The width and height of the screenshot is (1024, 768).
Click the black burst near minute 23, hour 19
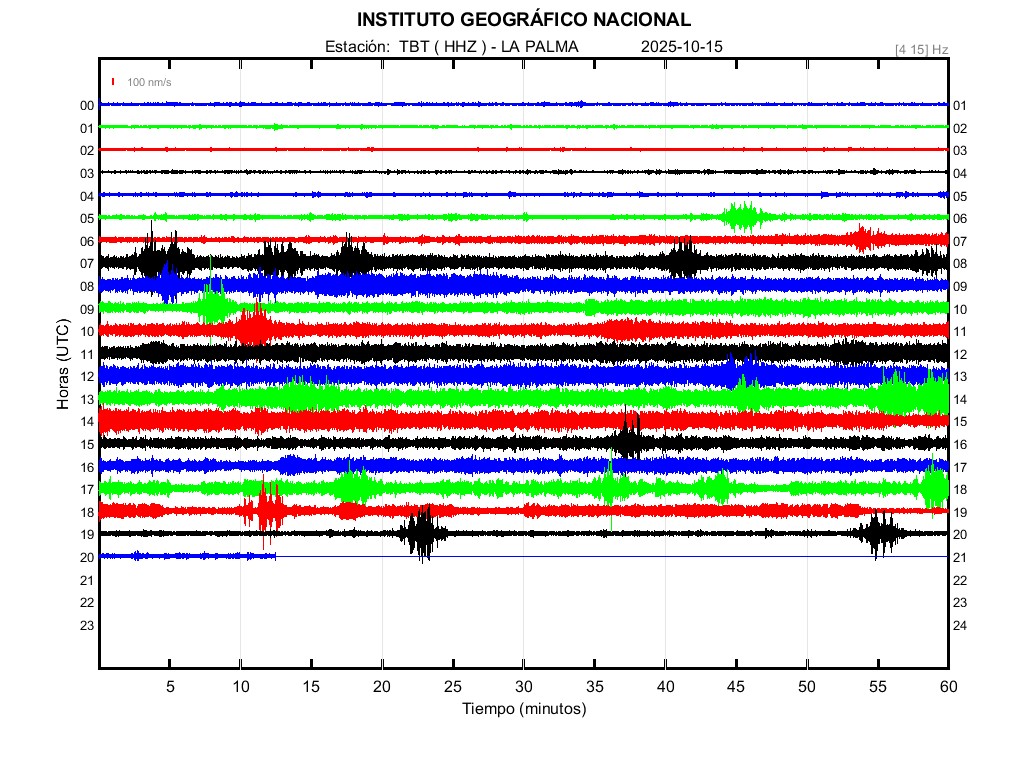[422, 534]
